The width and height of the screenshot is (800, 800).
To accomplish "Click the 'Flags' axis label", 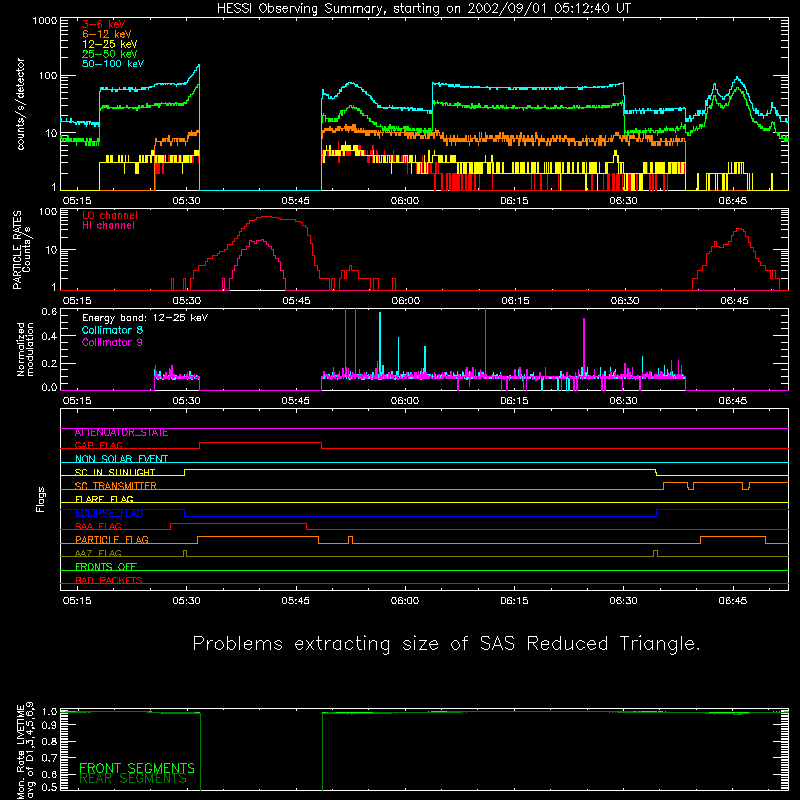I will [x=41, y=499].
